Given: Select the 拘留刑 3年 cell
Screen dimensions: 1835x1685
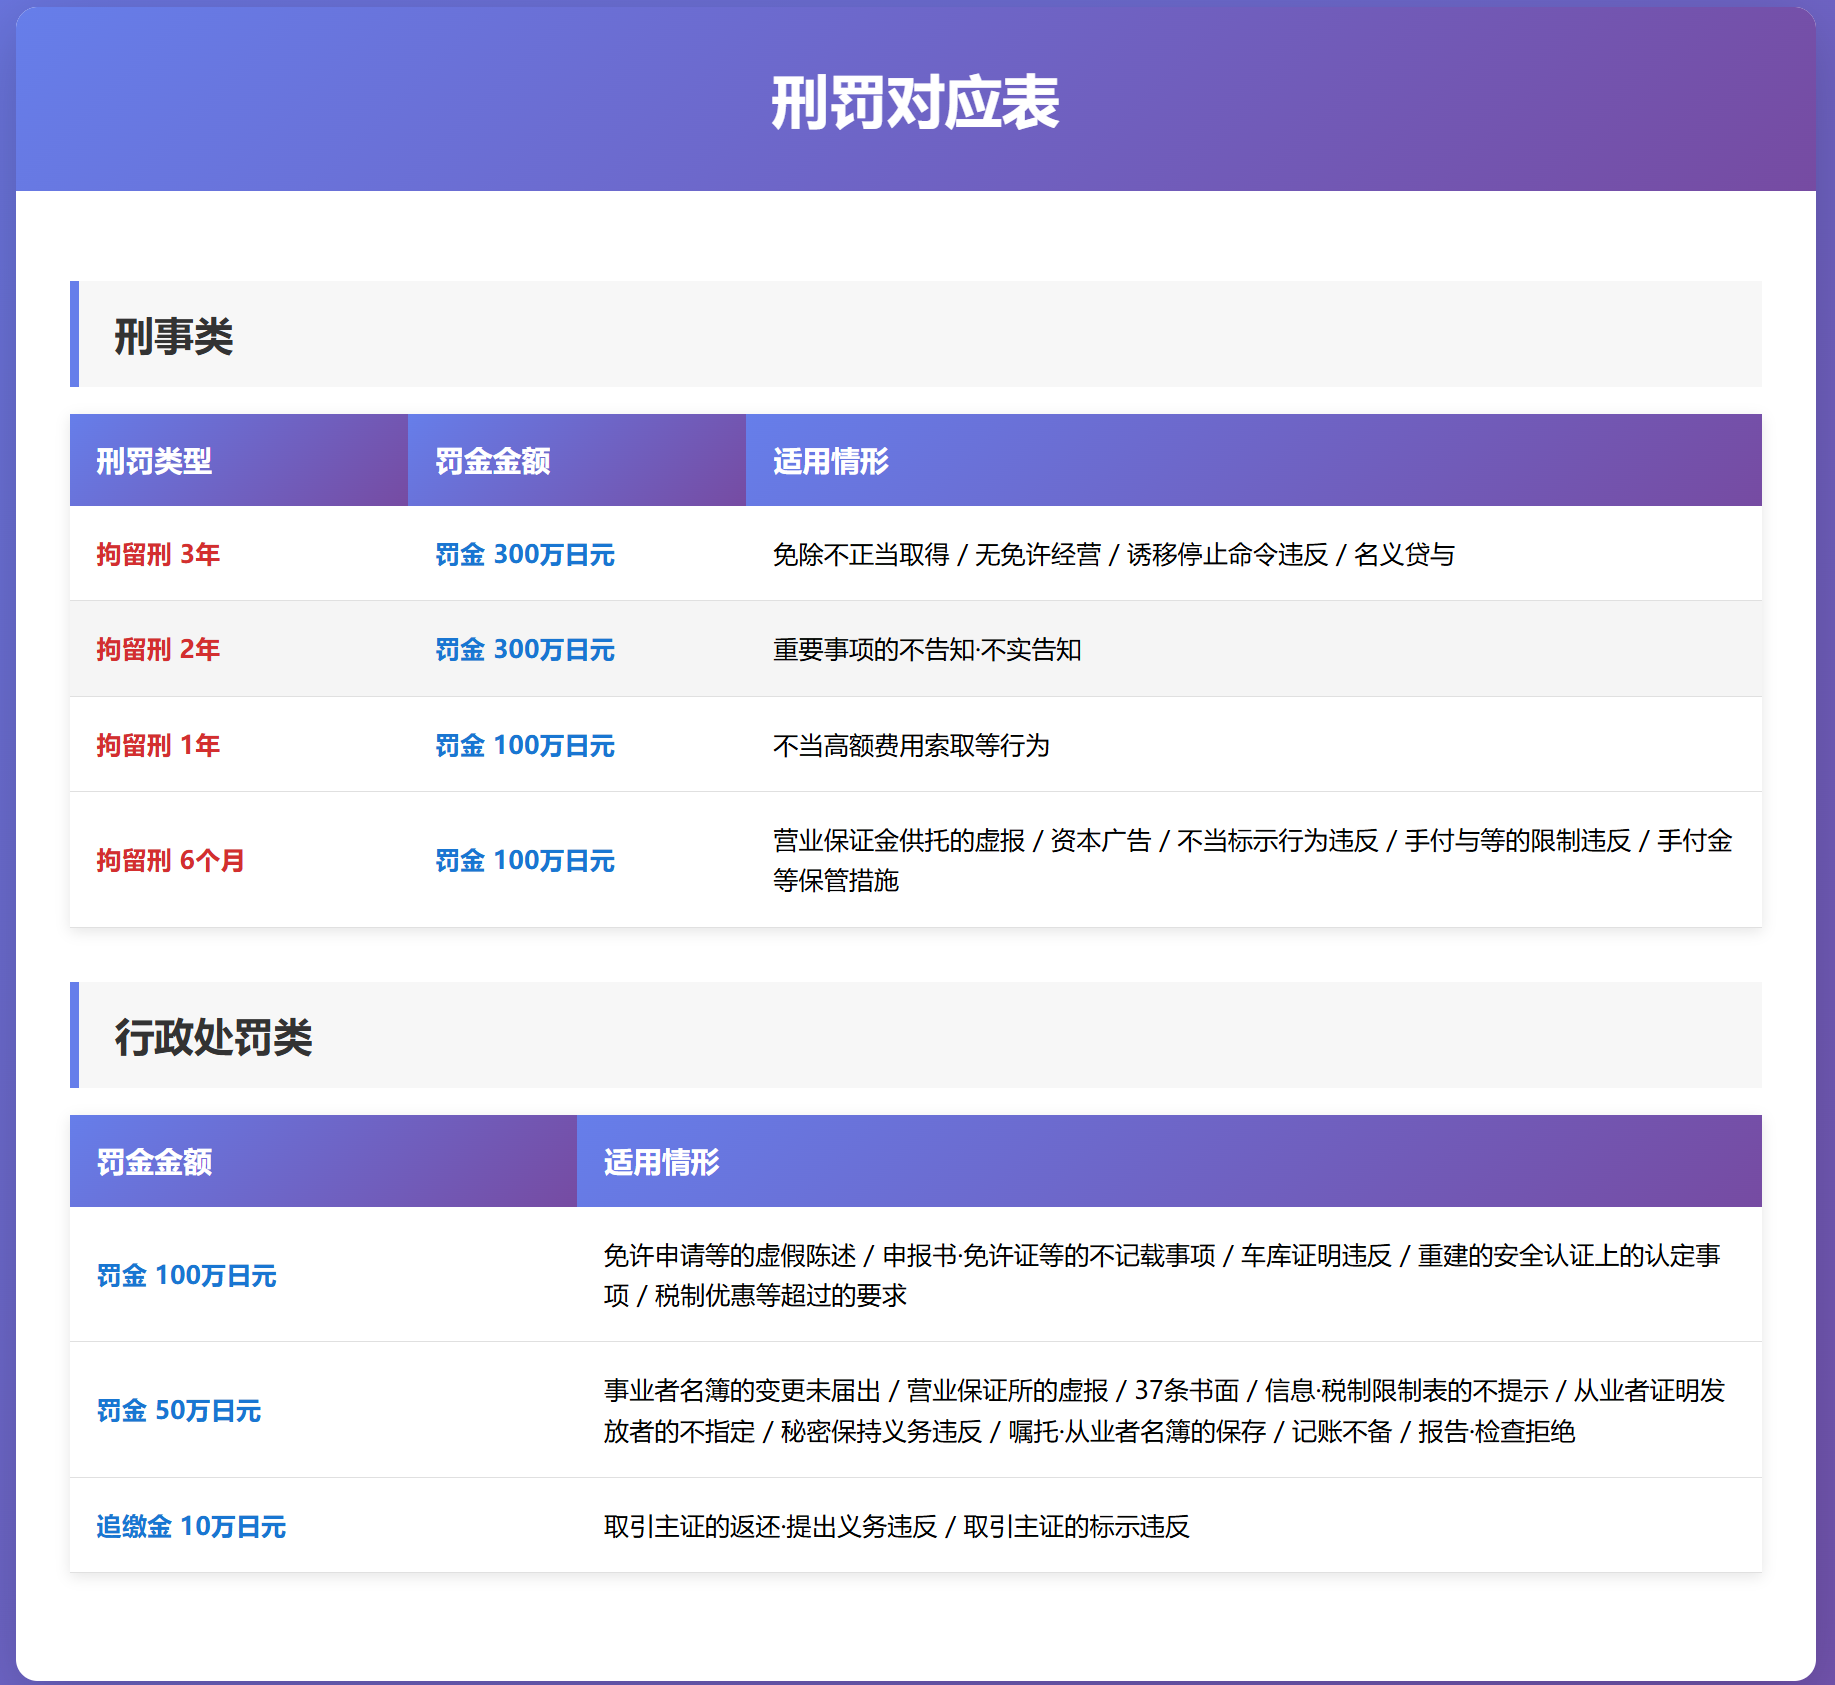Looking at the screenshot, I should click(158, 555).
